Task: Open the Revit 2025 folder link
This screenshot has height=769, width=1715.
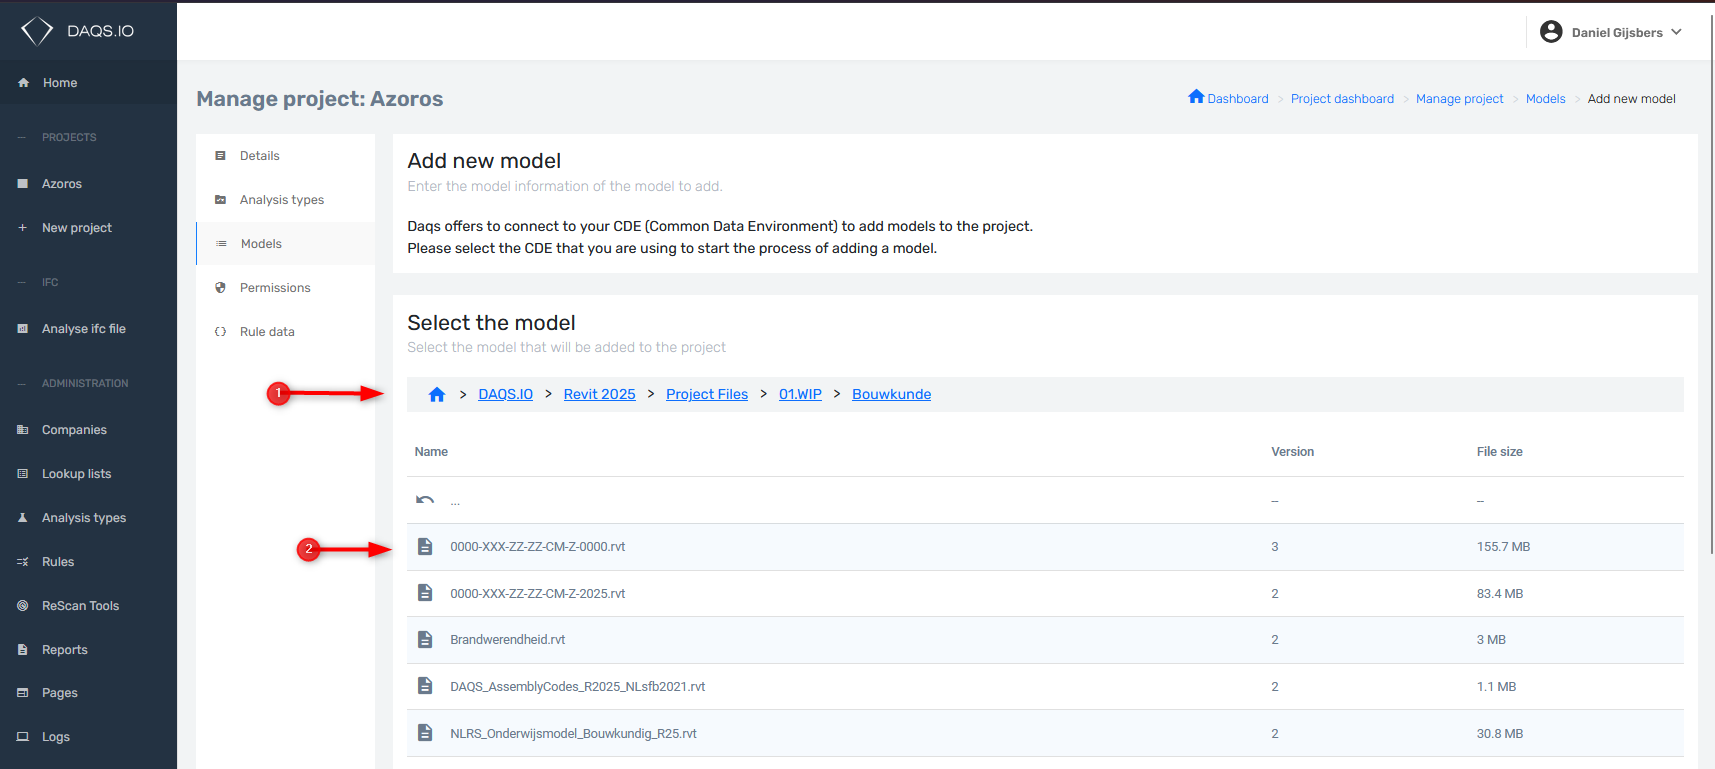Action: (x=600, y=394)
